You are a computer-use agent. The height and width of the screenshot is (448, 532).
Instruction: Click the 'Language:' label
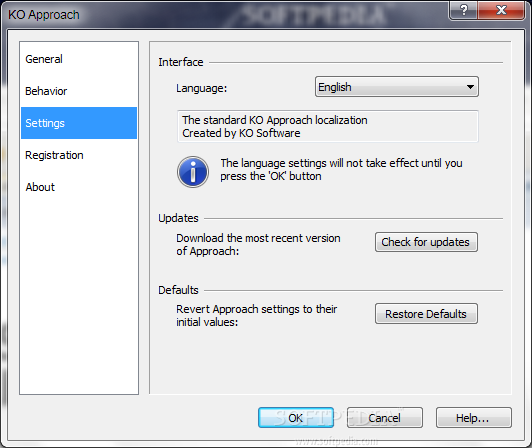202,88
